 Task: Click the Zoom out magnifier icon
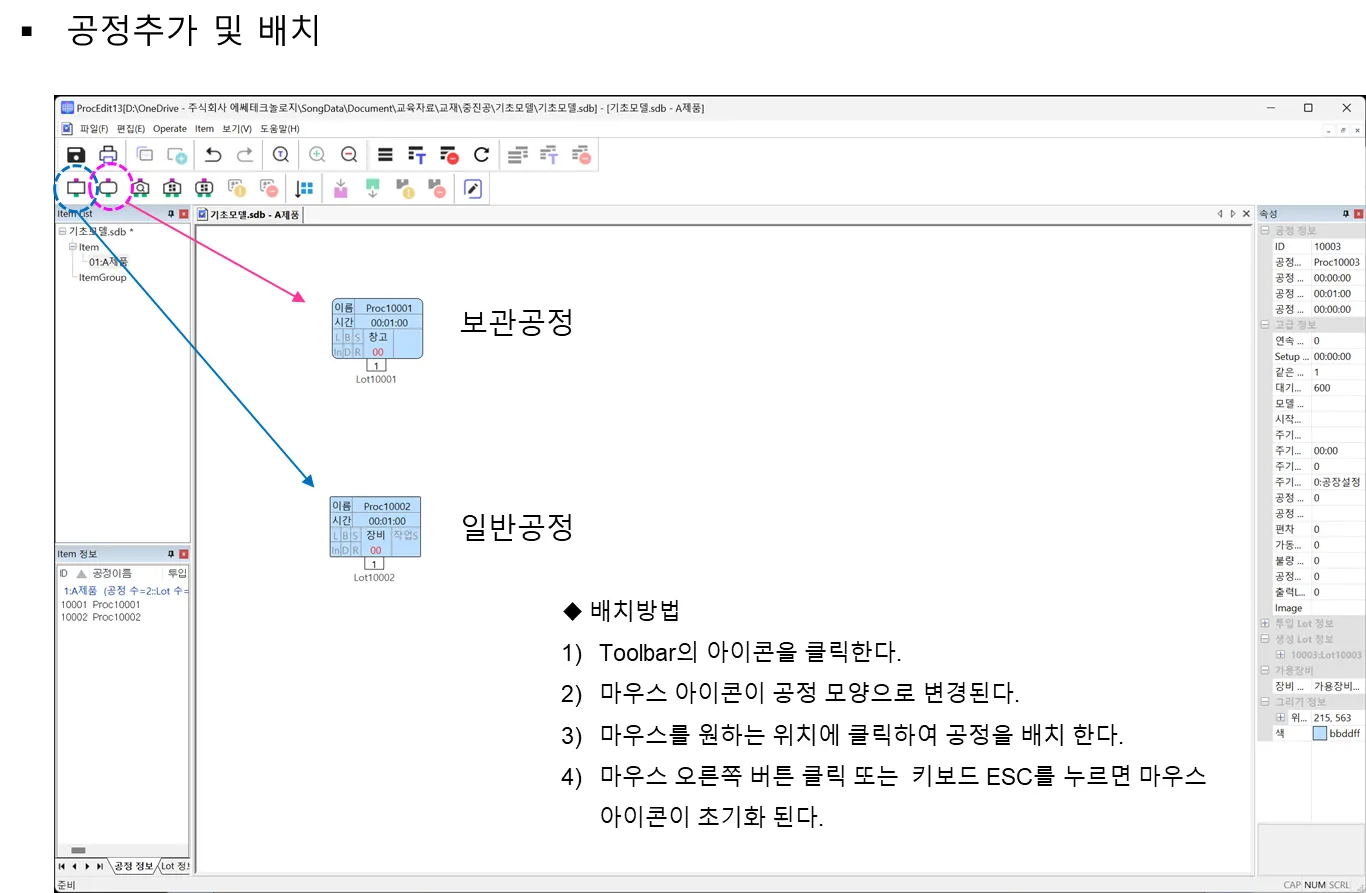coord(349,155)
